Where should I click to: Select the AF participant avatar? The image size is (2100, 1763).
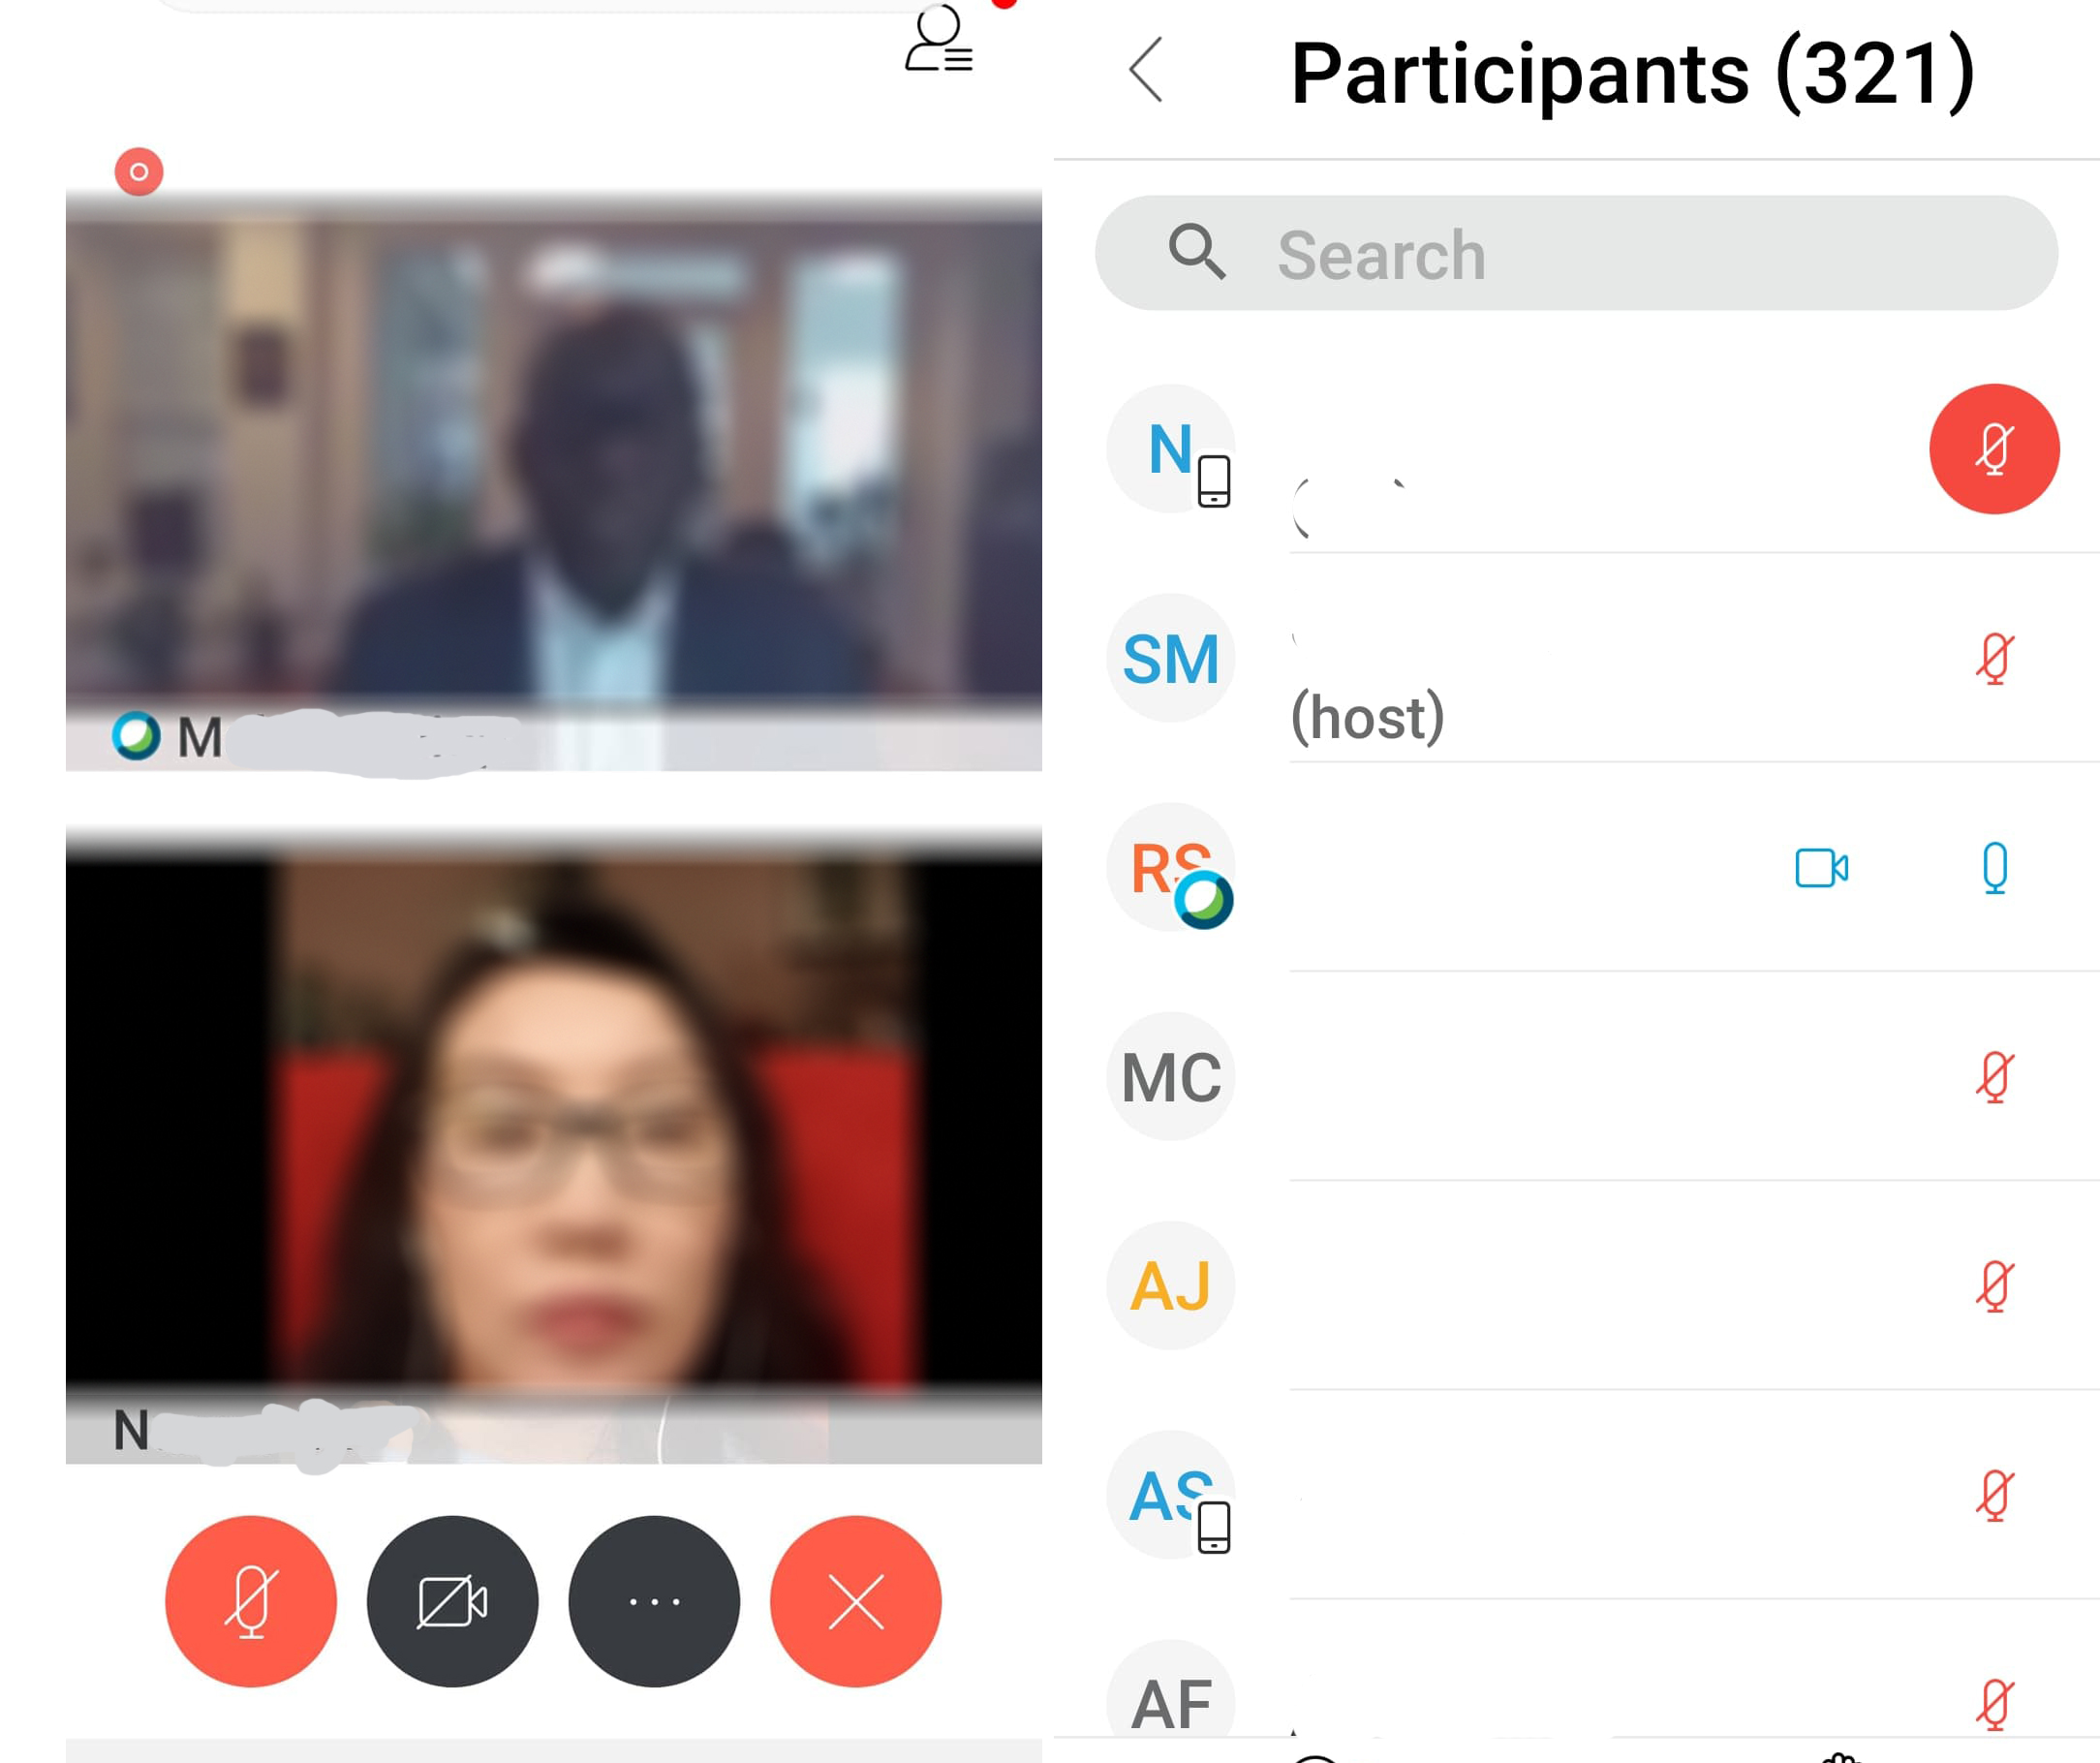[1171, 1690]
